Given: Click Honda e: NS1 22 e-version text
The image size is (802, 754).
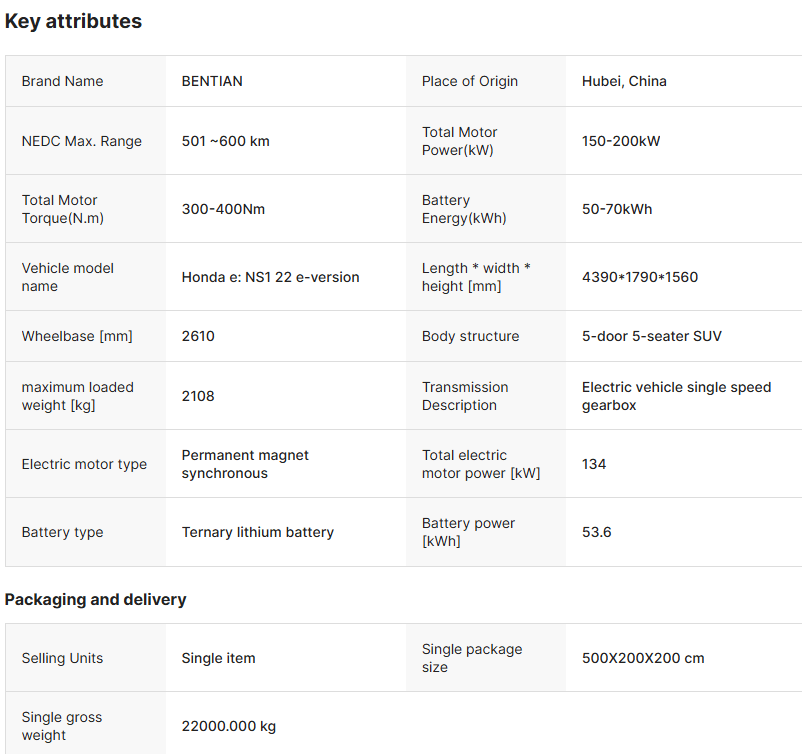Looking at the screenshot, I should pyautogui.click(x=270, y=277).
